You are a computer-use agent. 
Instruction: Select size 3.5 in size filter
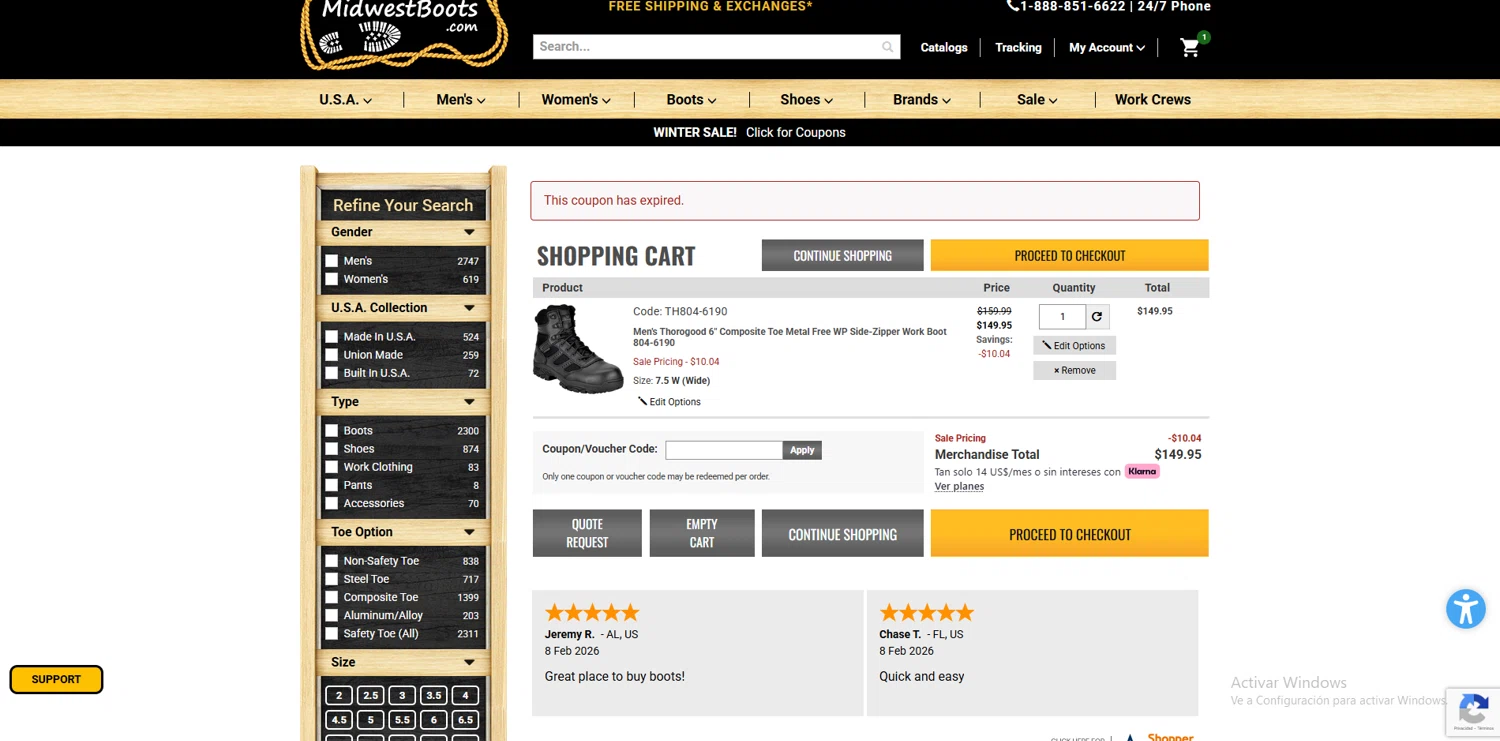pyautogui.click(x=434, y=695)
